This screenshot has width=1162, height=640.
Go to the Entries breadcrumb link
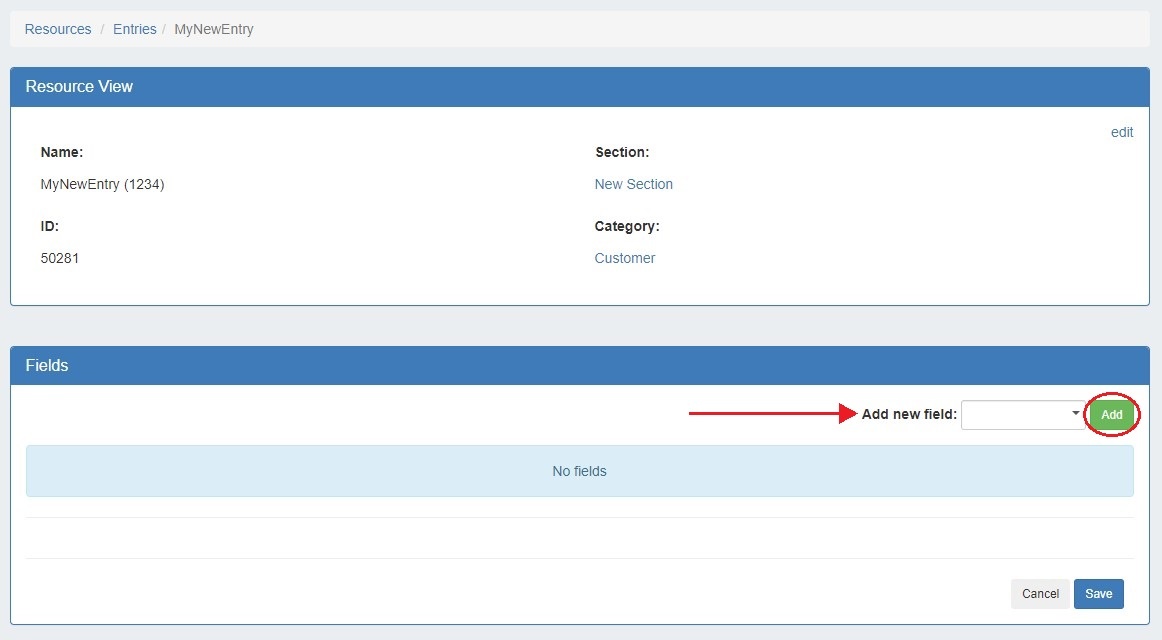tap(134, 29)
